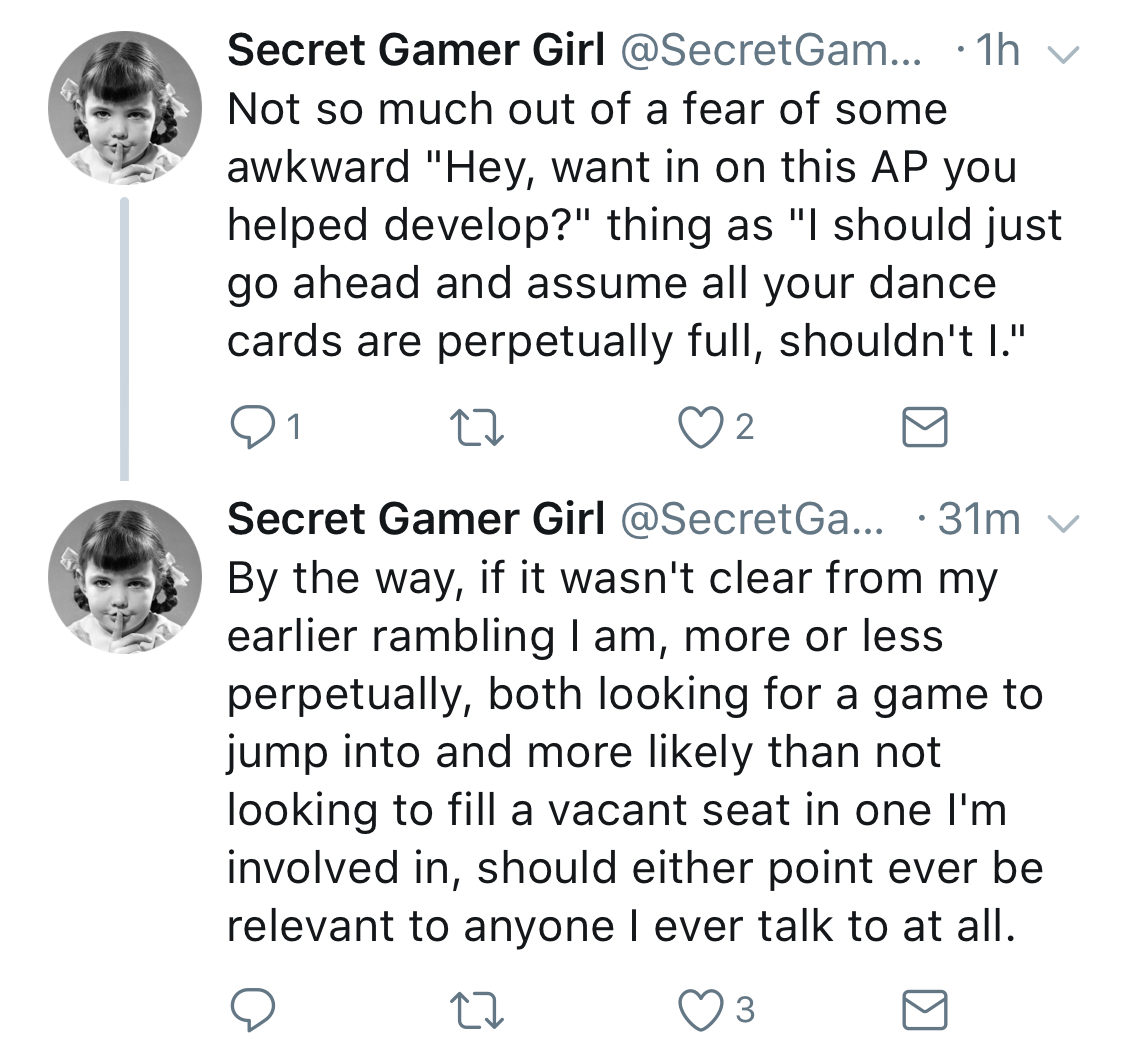The height and width of the screenshot is (1054, 1125).
Task: Open first tweet text about AP development
Action: pyautogui.click(x=644, y=225)
